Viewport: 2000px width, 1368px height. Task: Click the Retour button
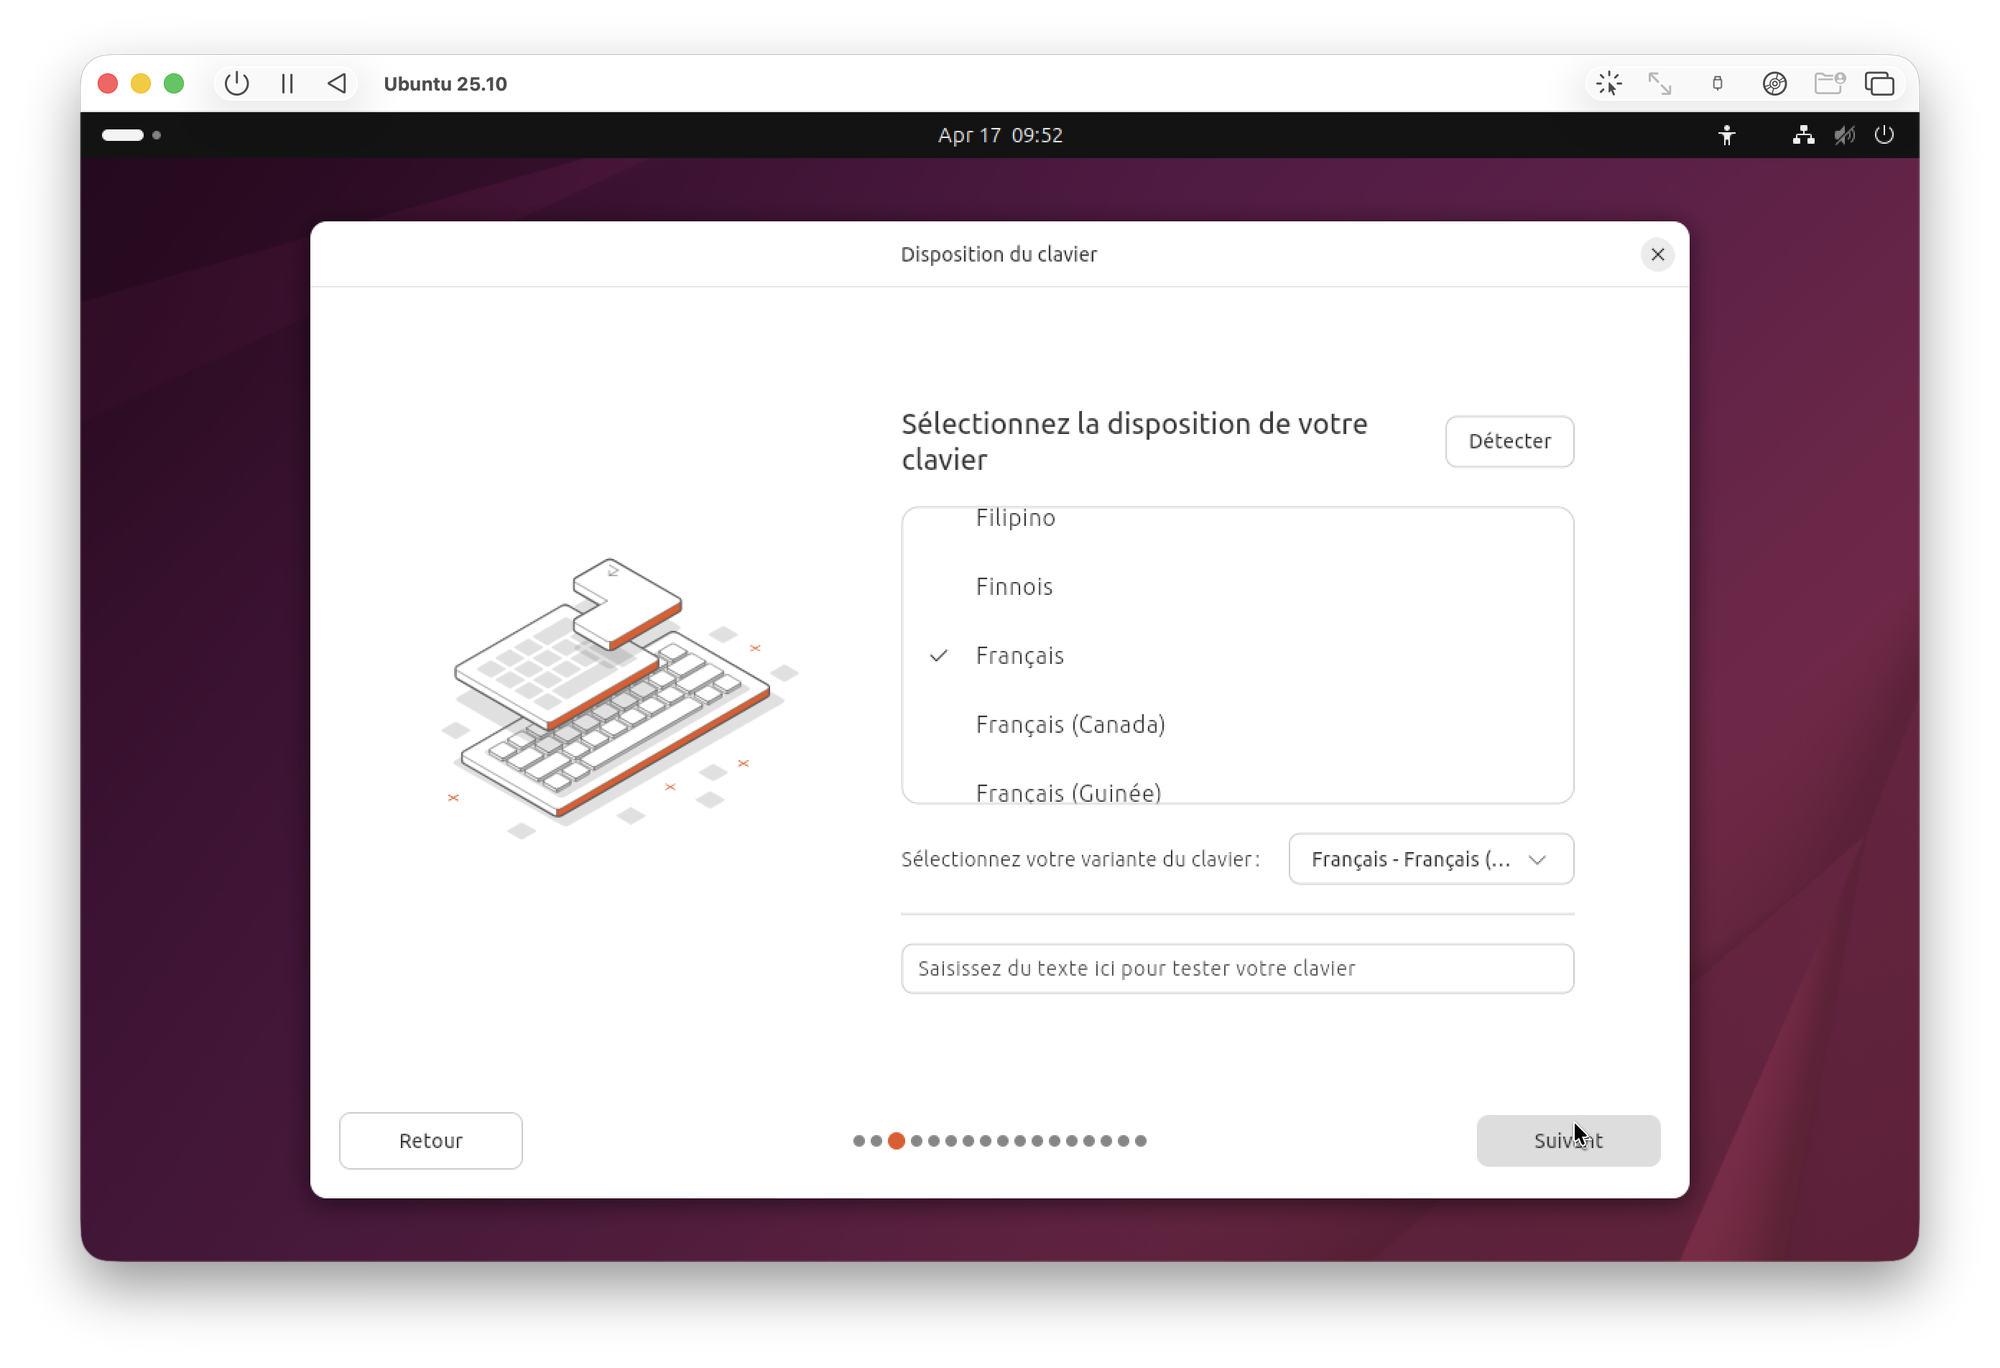[x=430, y=1141]
